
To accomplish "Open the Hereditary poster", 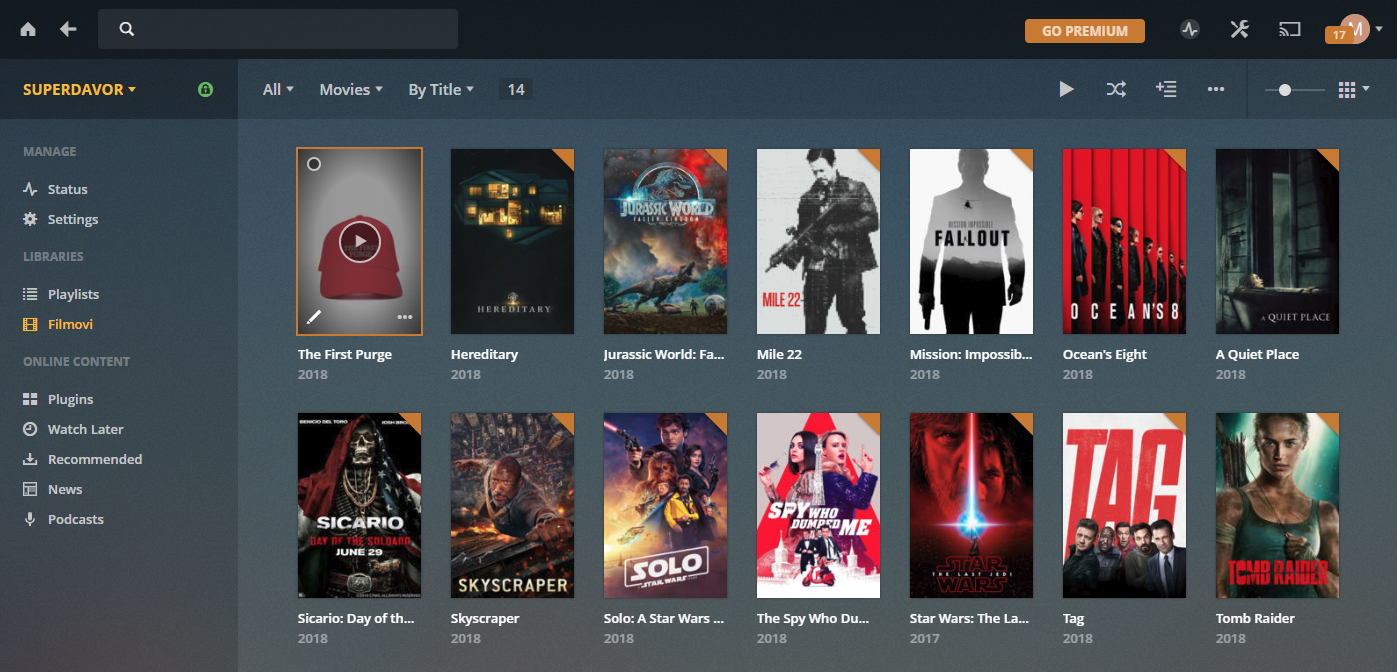I will 512,241.
